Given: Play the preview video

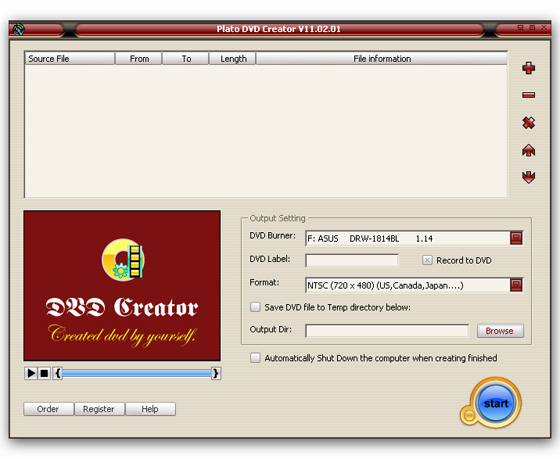Looking at the screenshot, I should click(31, 373).
